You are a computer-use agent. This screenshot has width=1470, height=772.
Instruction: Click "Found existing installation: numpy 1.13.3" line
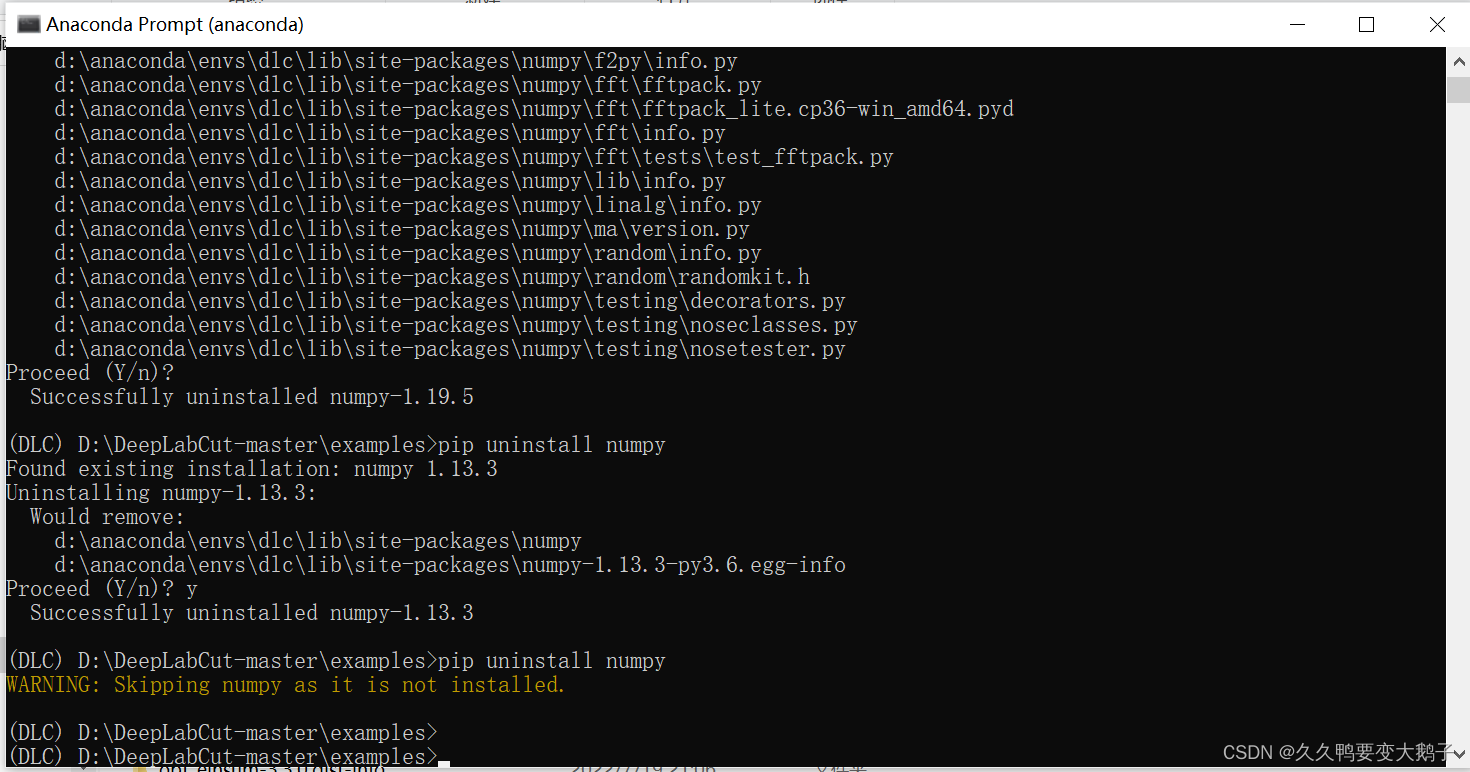pos(252,469)
